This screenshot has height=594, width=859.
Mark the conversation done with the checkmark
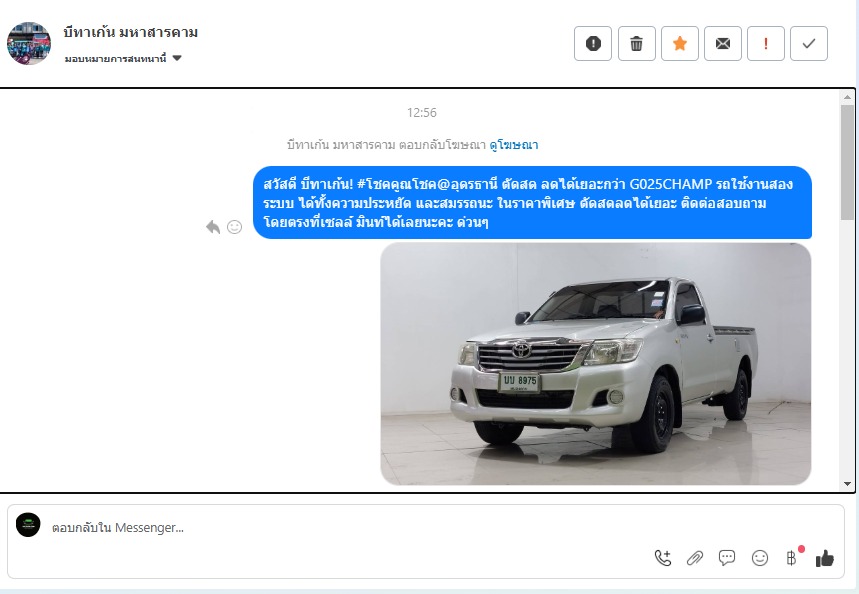coord(809,44)
